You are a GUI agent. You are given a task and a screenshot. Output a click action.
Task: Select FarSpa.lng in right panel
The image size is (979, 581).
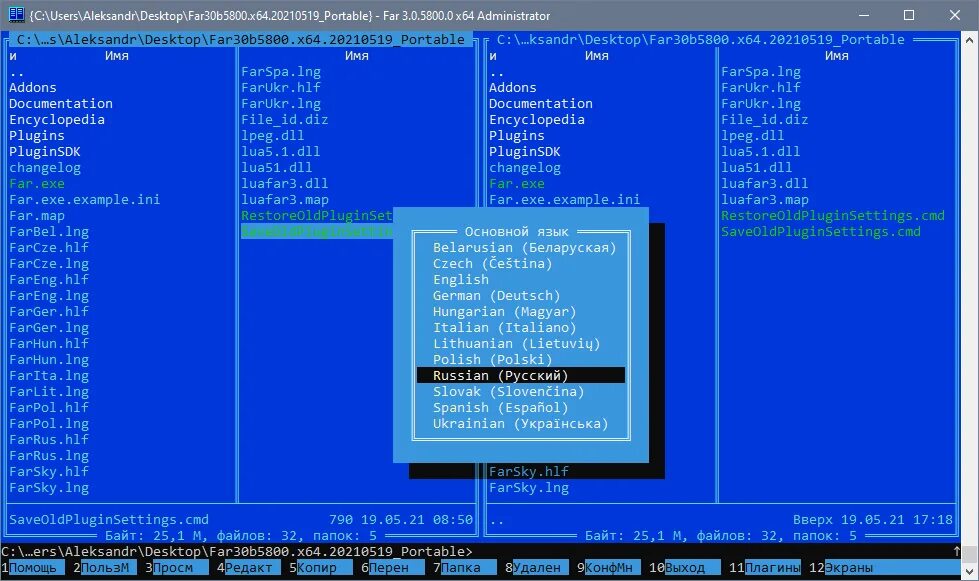coord(761,72)
